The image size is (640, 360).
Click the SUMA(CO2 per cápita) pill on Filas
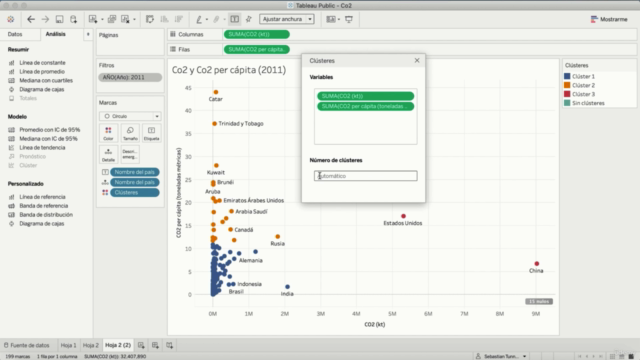click(x=257, y=49)
